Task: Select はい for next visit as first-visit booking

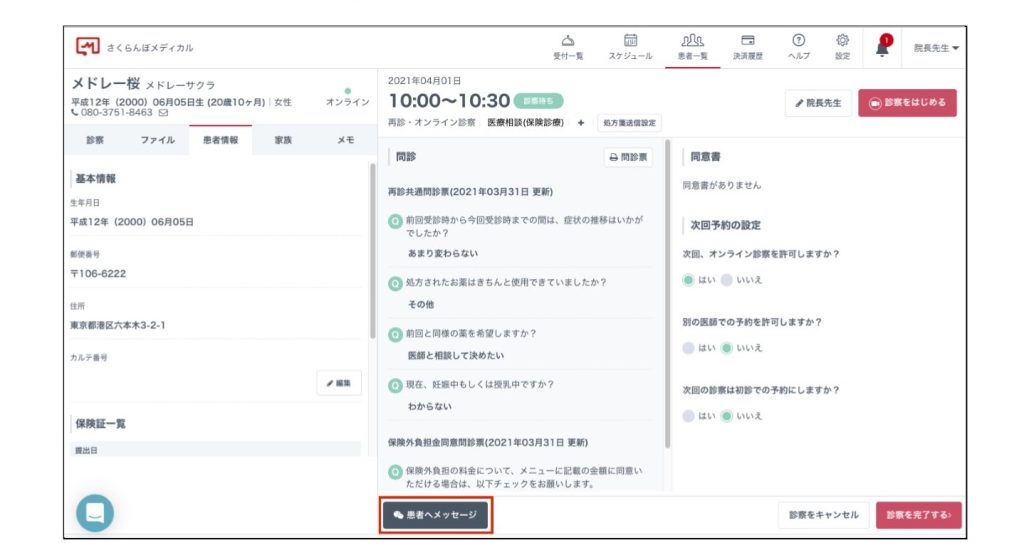Action: pyautogui.click(x=688, y=415)
